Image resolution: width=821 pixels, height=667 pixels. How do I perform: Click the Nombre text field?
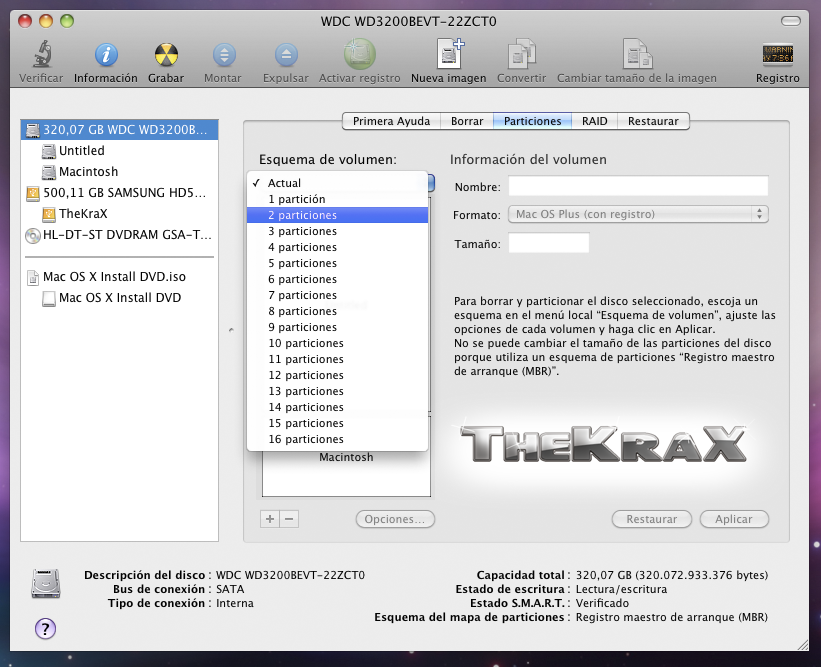(x=638, y=186)
